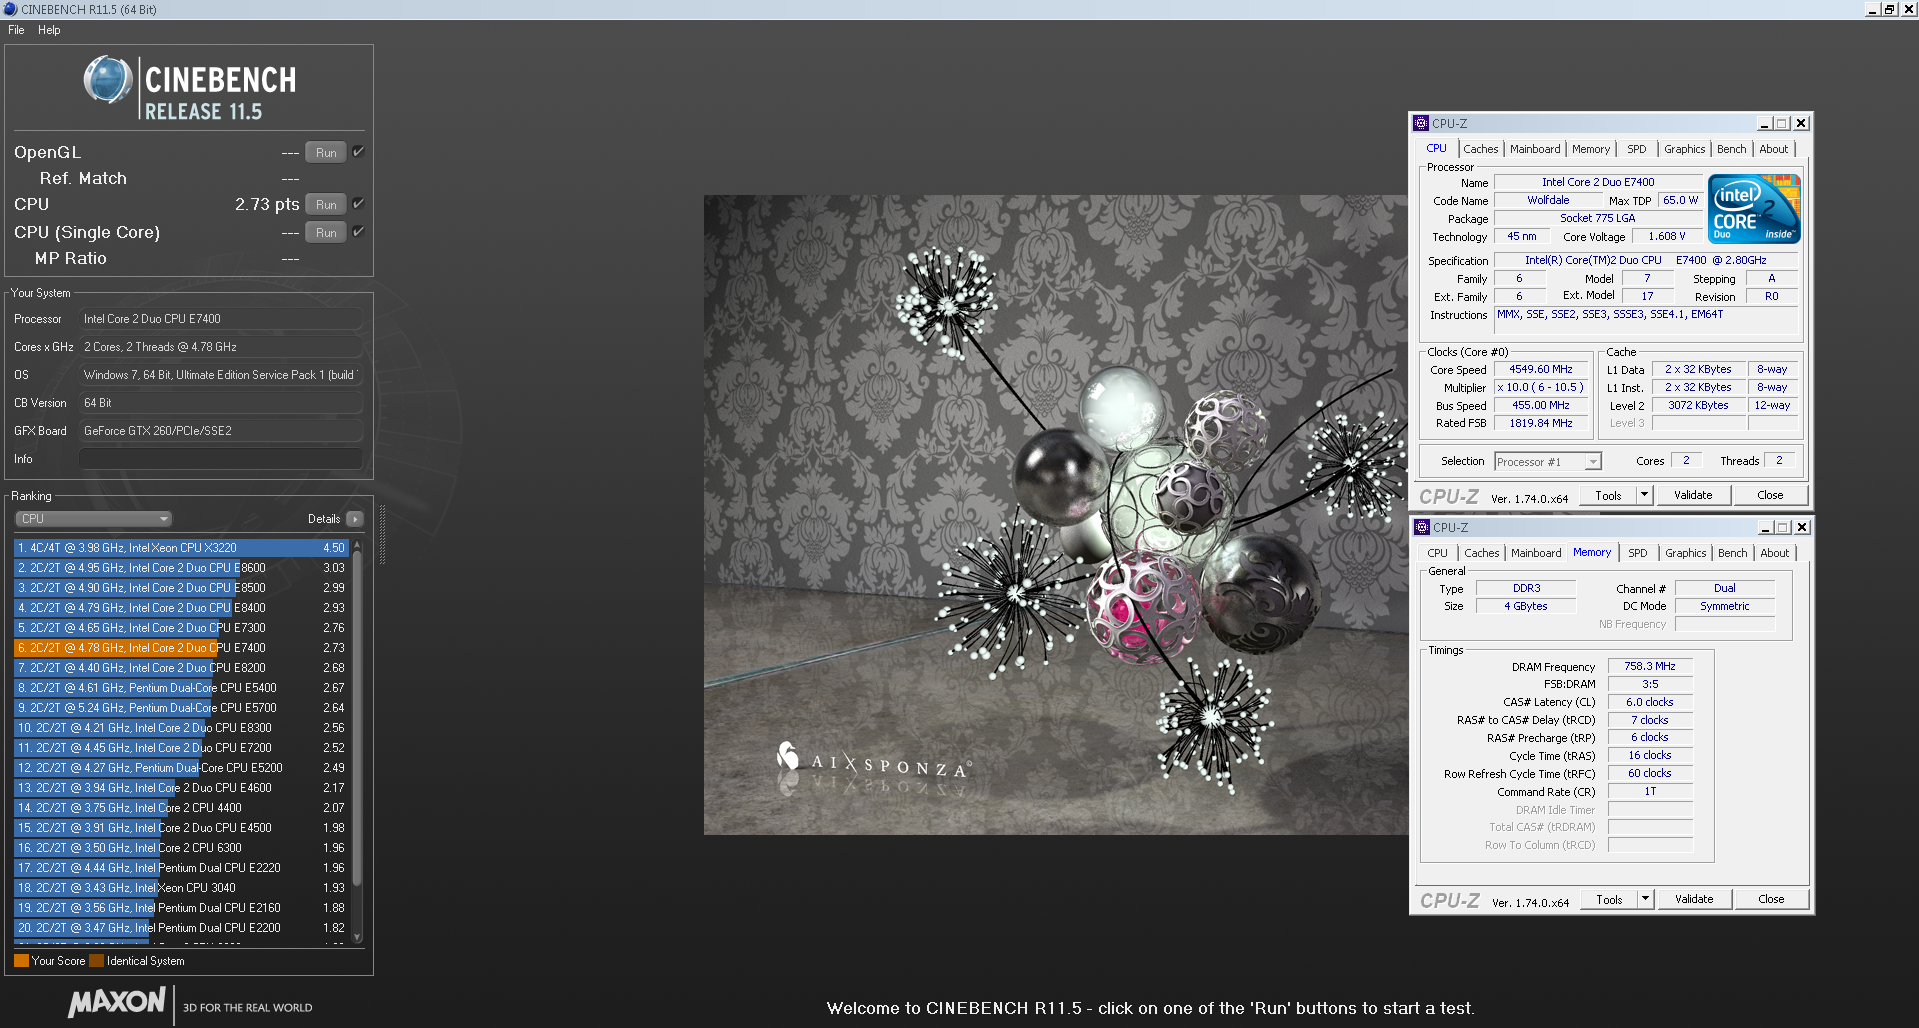Open Tools dropdown arrow in lower CPU-Z window
The height and width of the screenshot is (1028, 1919).
(1645, 899)
